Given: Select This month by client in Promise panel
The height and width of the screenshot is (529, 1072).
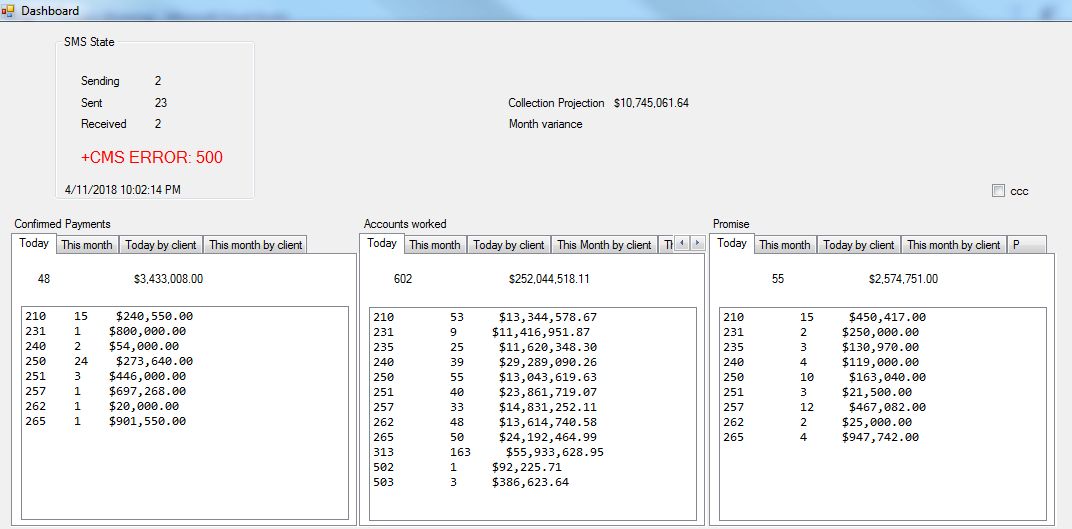Looking at the screenshot, I should point(953,245).
